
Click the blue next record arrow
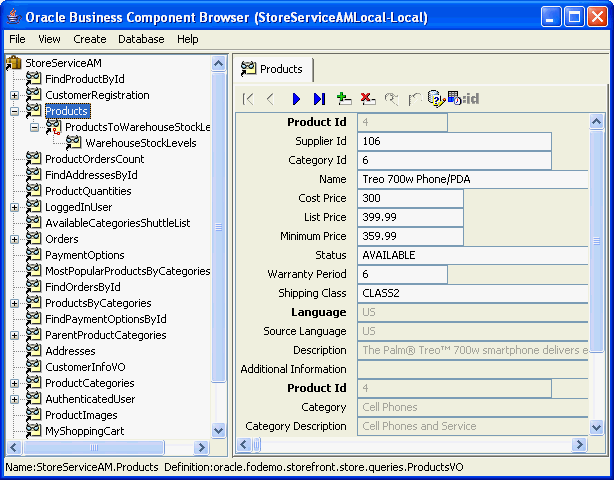pyautogui.click(x=296, y=99)
